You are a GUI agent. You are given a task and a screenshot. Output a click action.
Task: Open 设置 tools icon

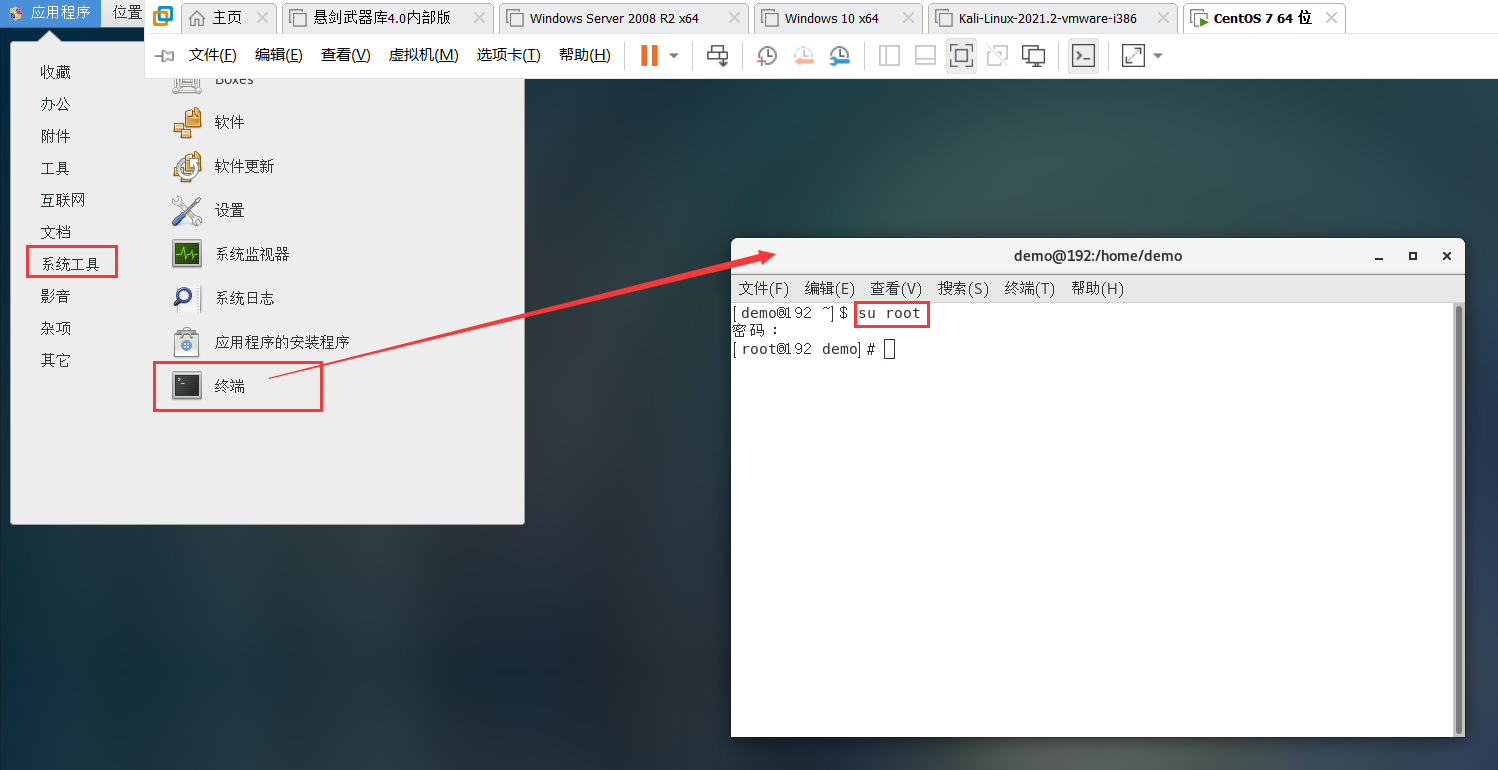(x=187, y=210)
